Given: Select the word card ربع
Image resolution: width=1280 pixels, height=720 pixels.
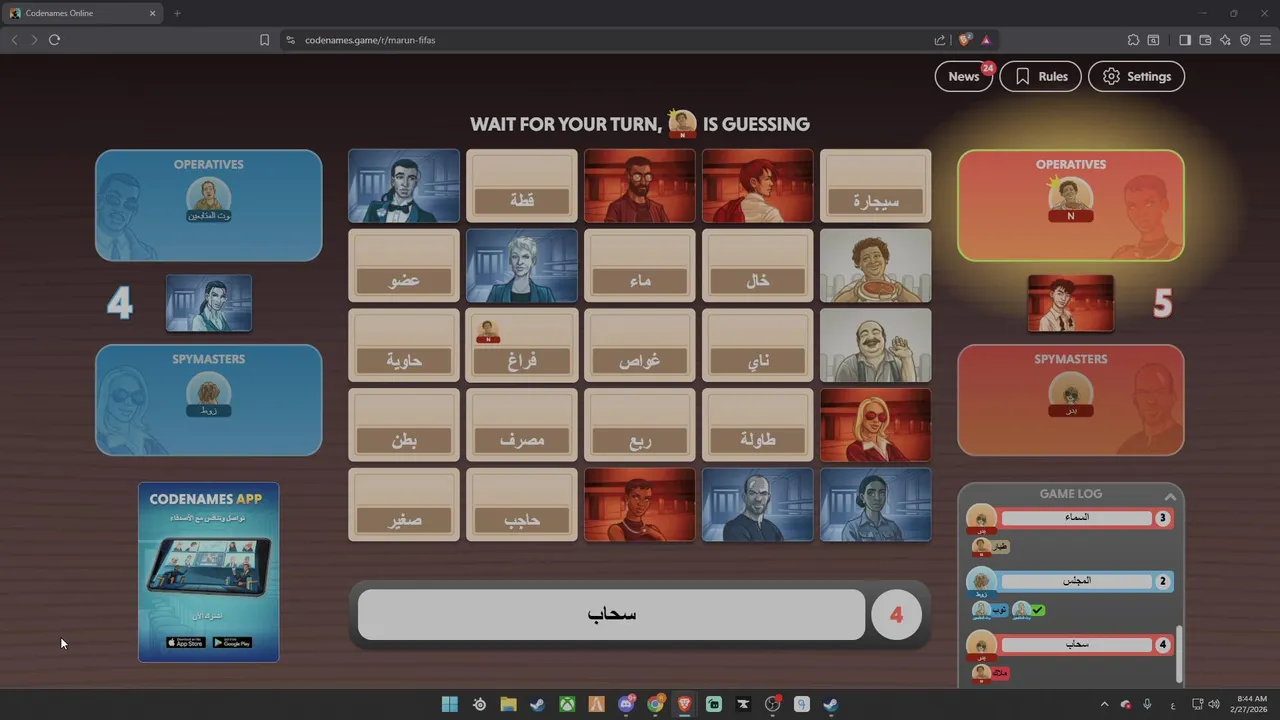Looking at the screenshot, I should (640, 425).
